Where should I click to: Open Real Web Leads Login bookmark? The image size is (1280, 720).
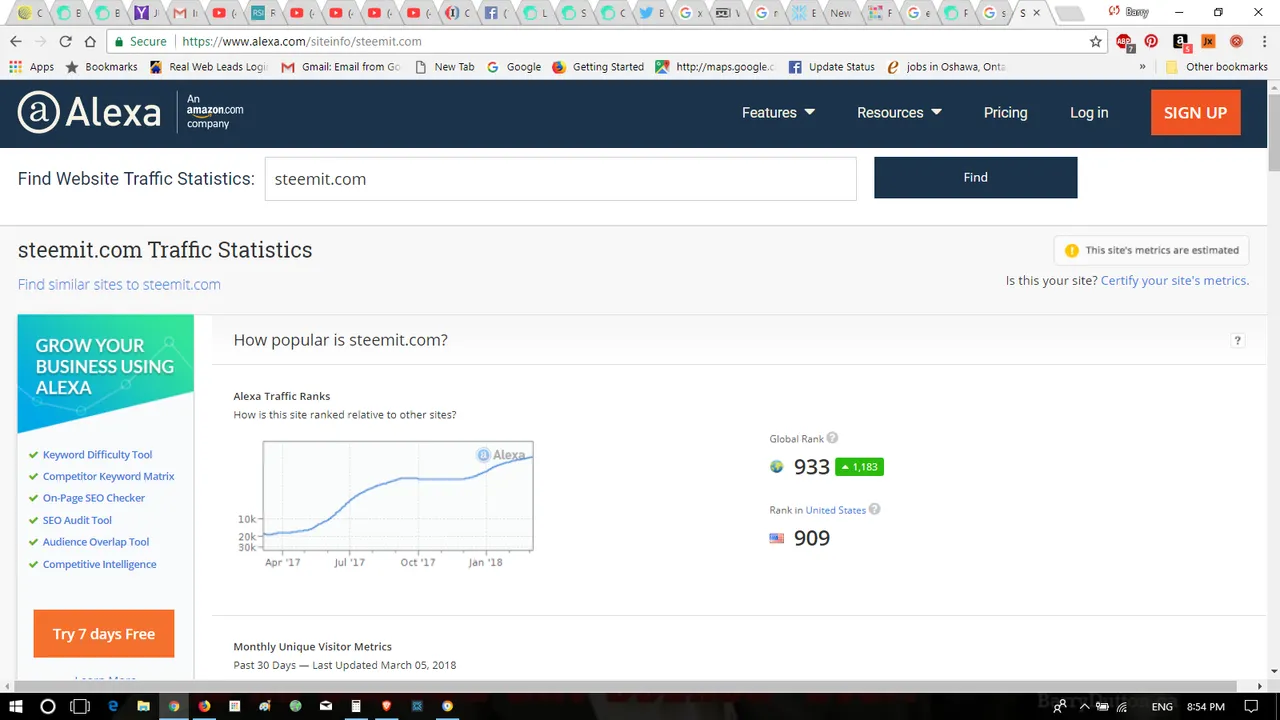pyautogui.click(x=208, y=67)
